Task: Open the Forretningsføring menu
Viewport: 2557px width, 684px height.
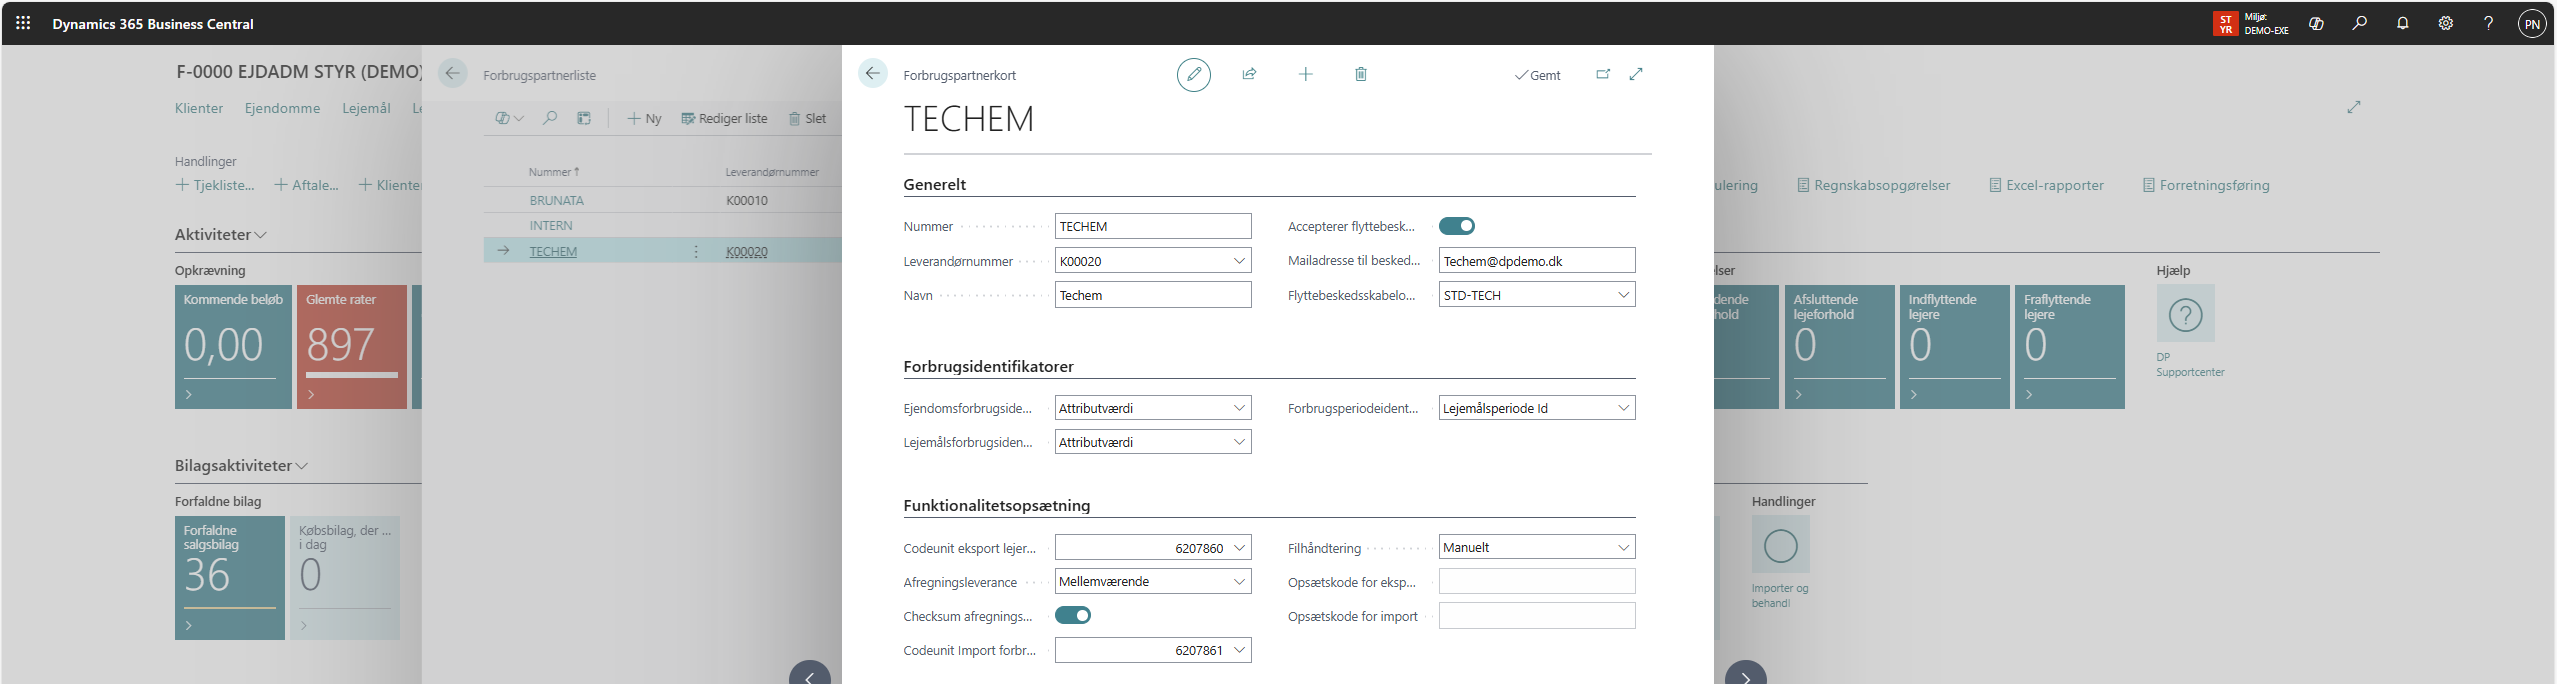Action: [2206, 185]
